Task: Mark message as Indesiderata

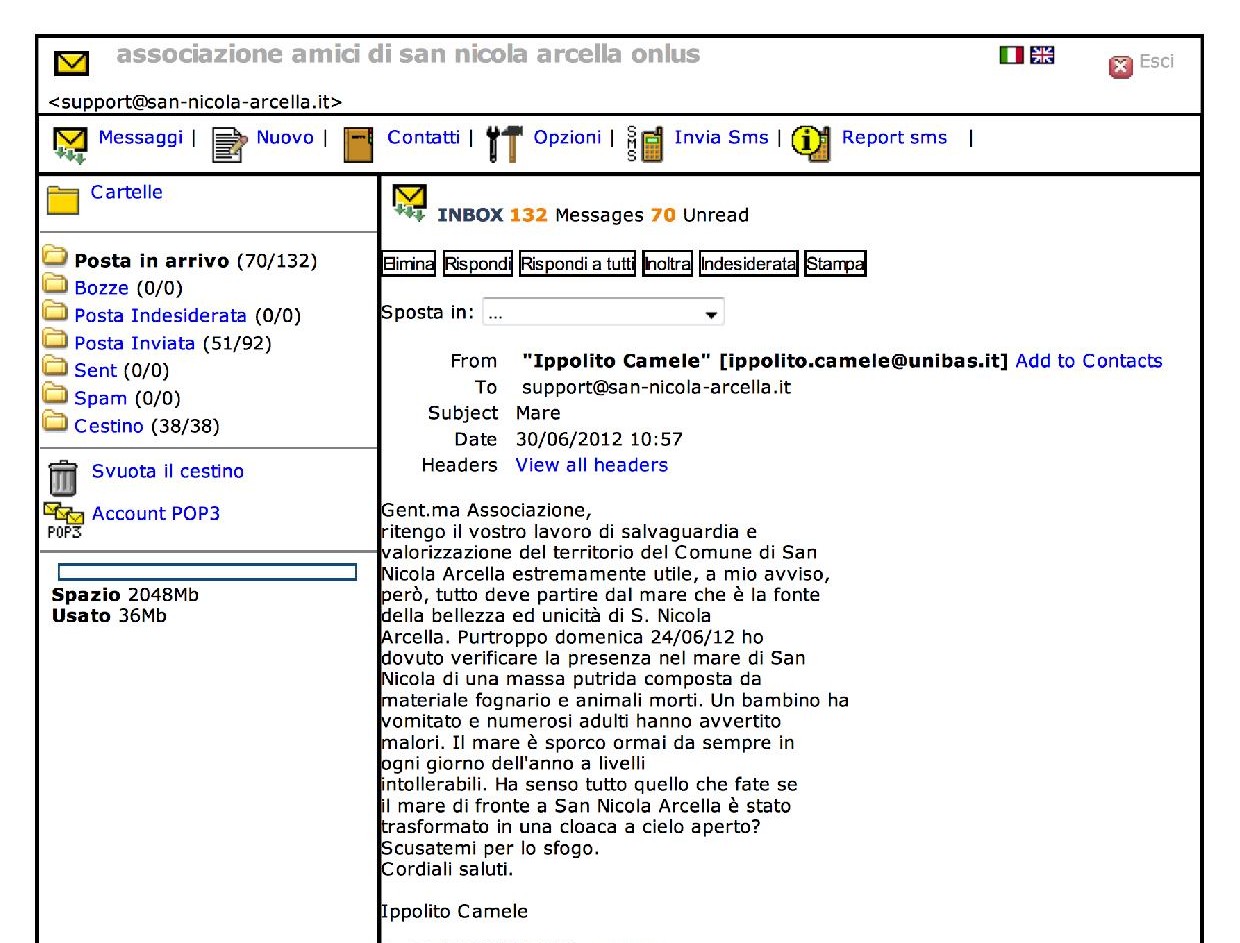Action: (749, 264)
